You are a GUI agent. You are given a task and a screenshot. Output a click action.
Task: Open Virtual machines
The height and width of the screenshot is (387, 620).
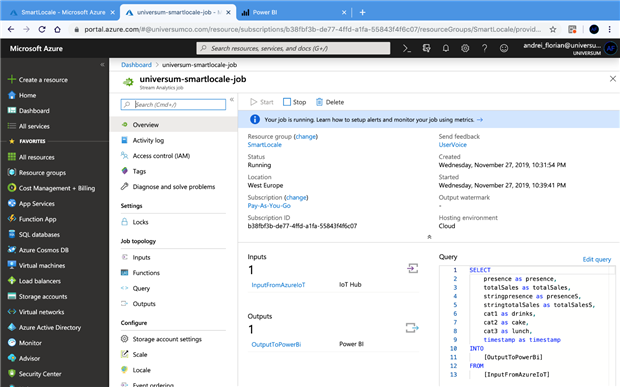pyautogui.click(x=36, y=265)
